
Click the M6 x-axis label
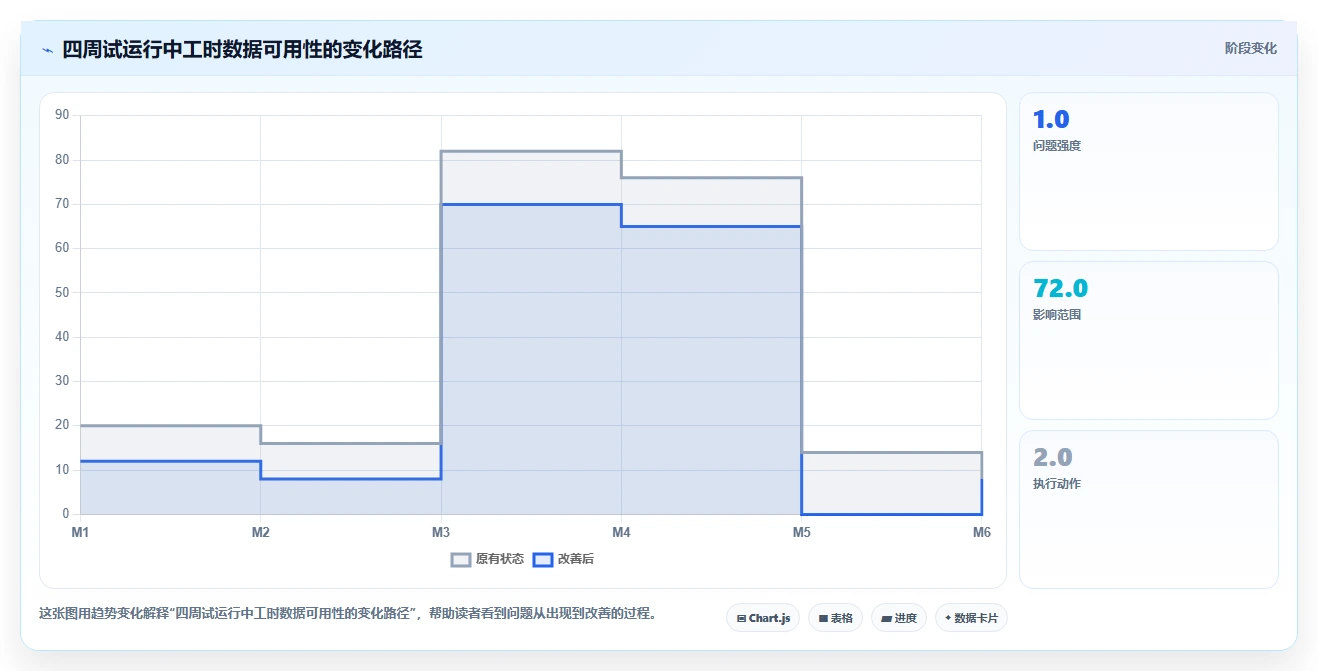click(x=981, y=532)
